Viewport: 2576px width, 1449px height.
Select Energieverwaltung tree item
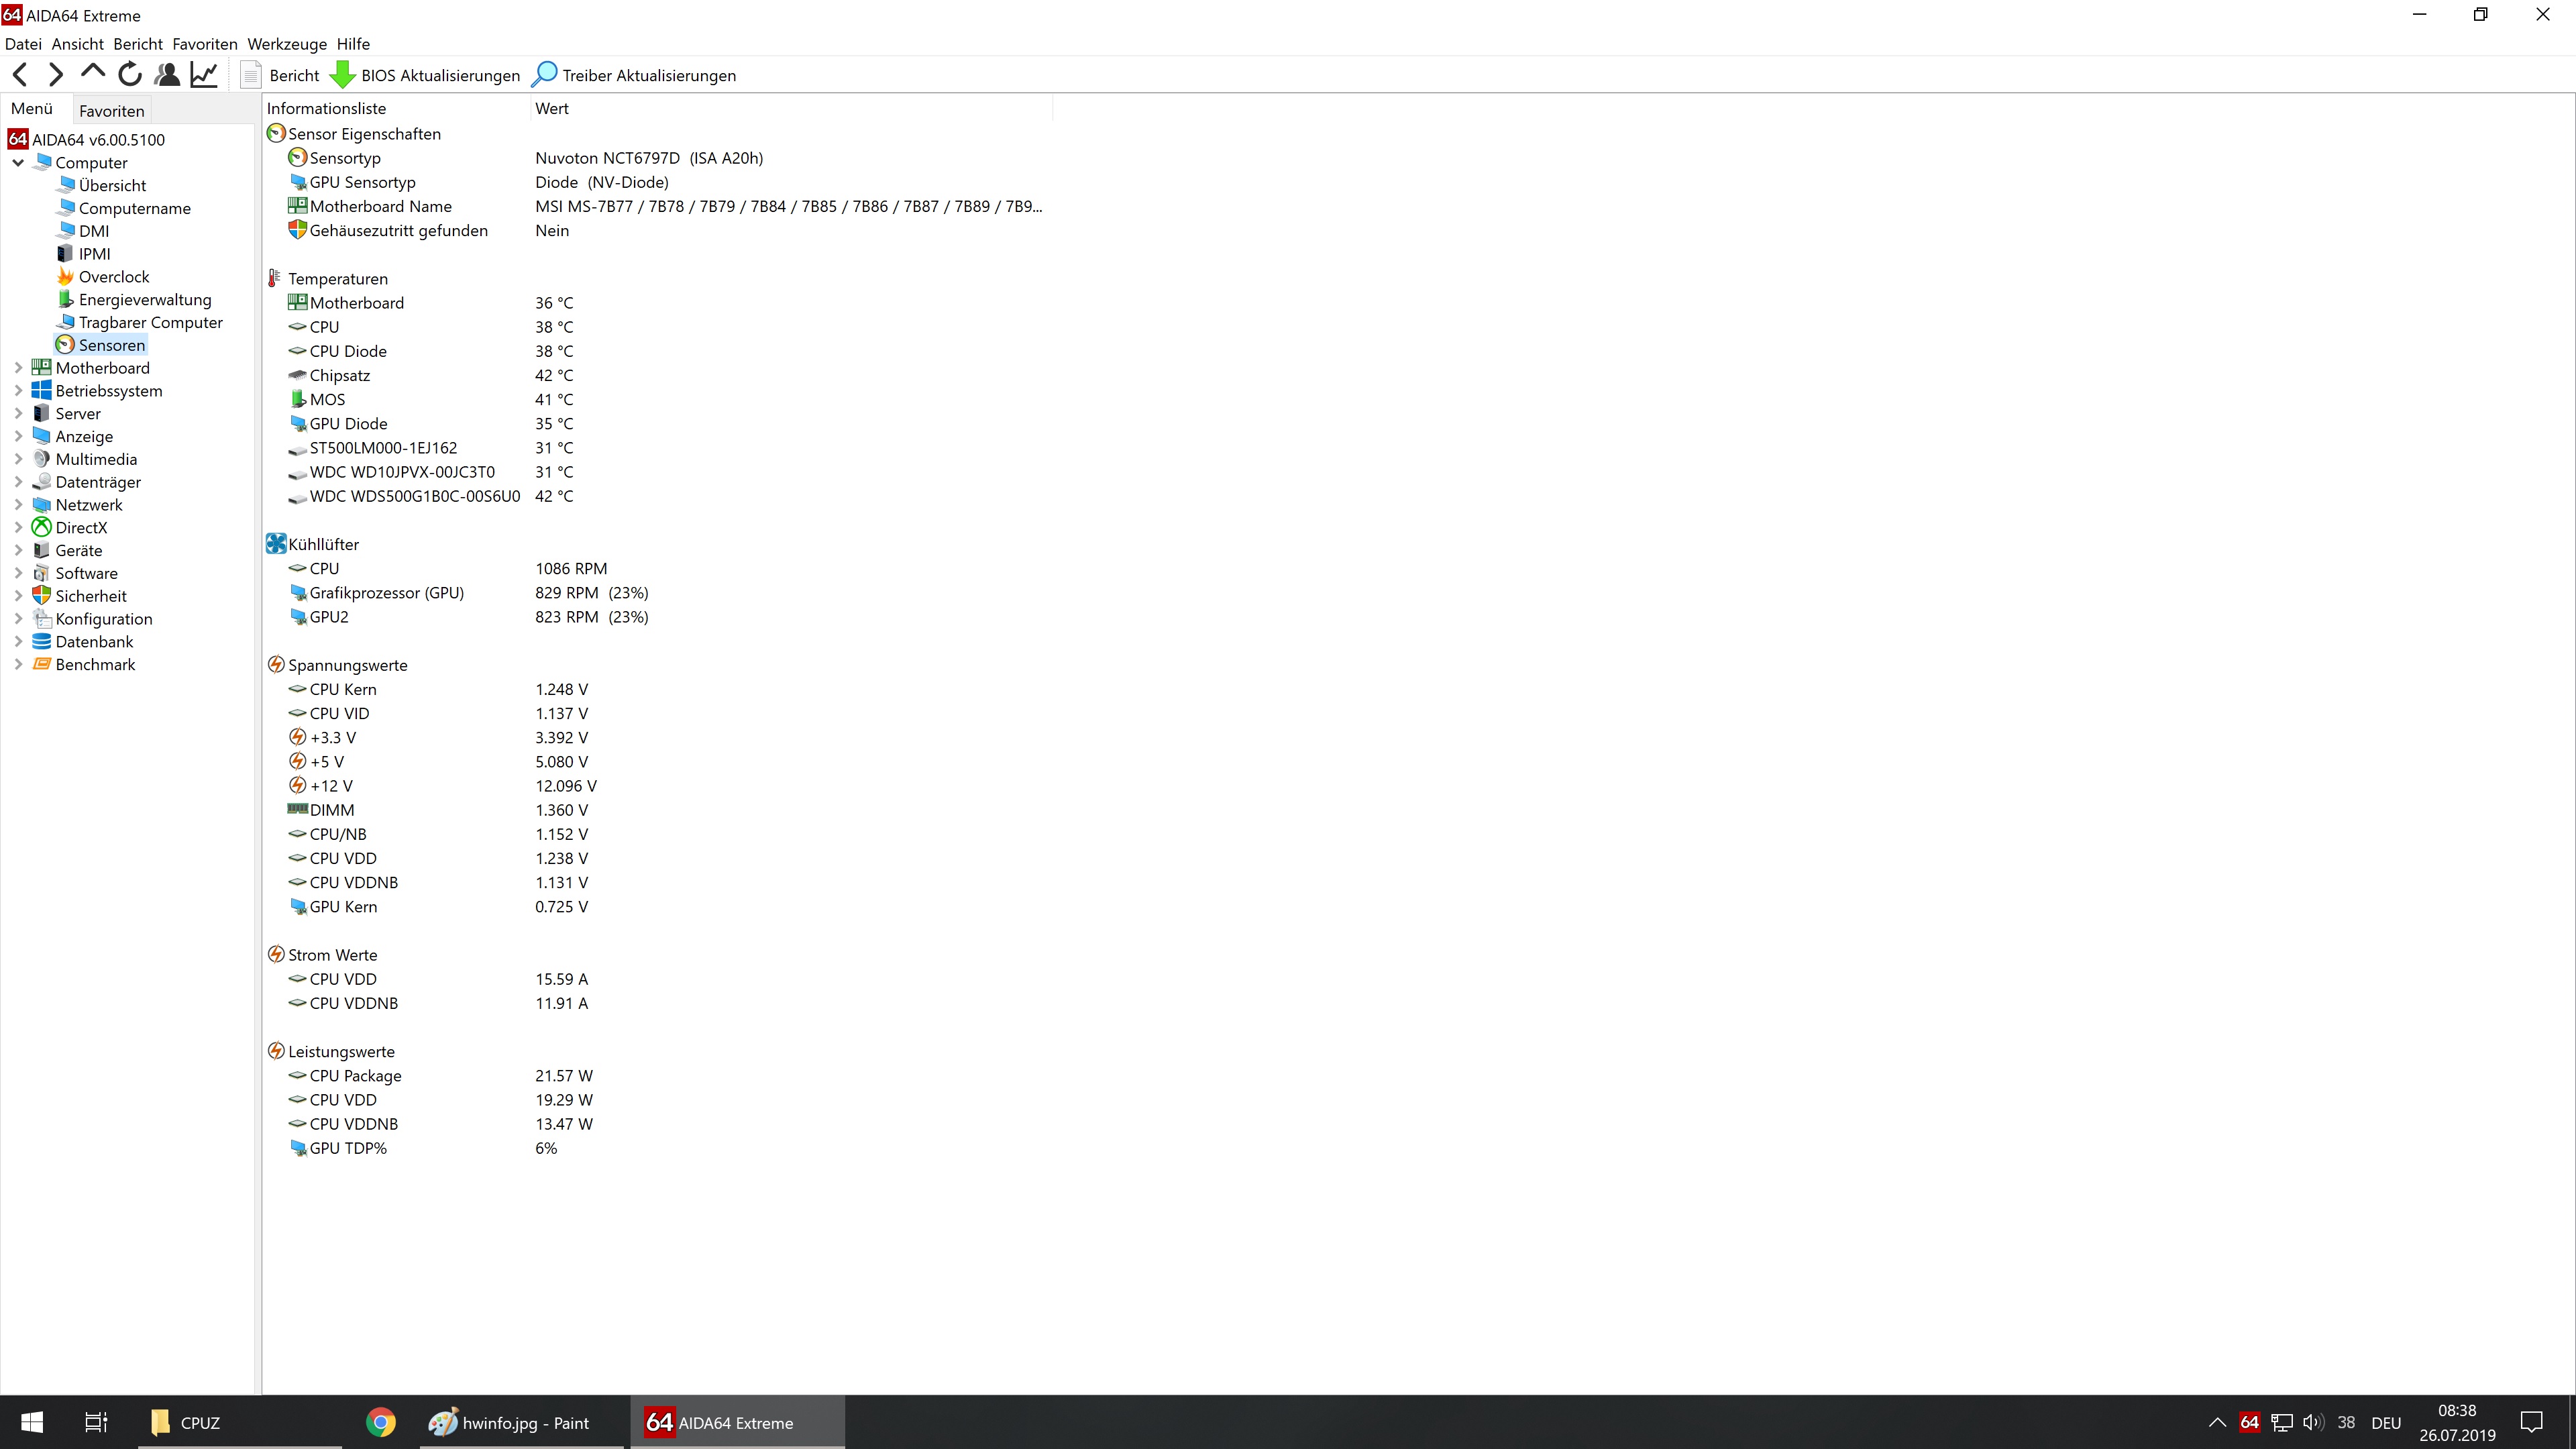click(x=144, y=300)
